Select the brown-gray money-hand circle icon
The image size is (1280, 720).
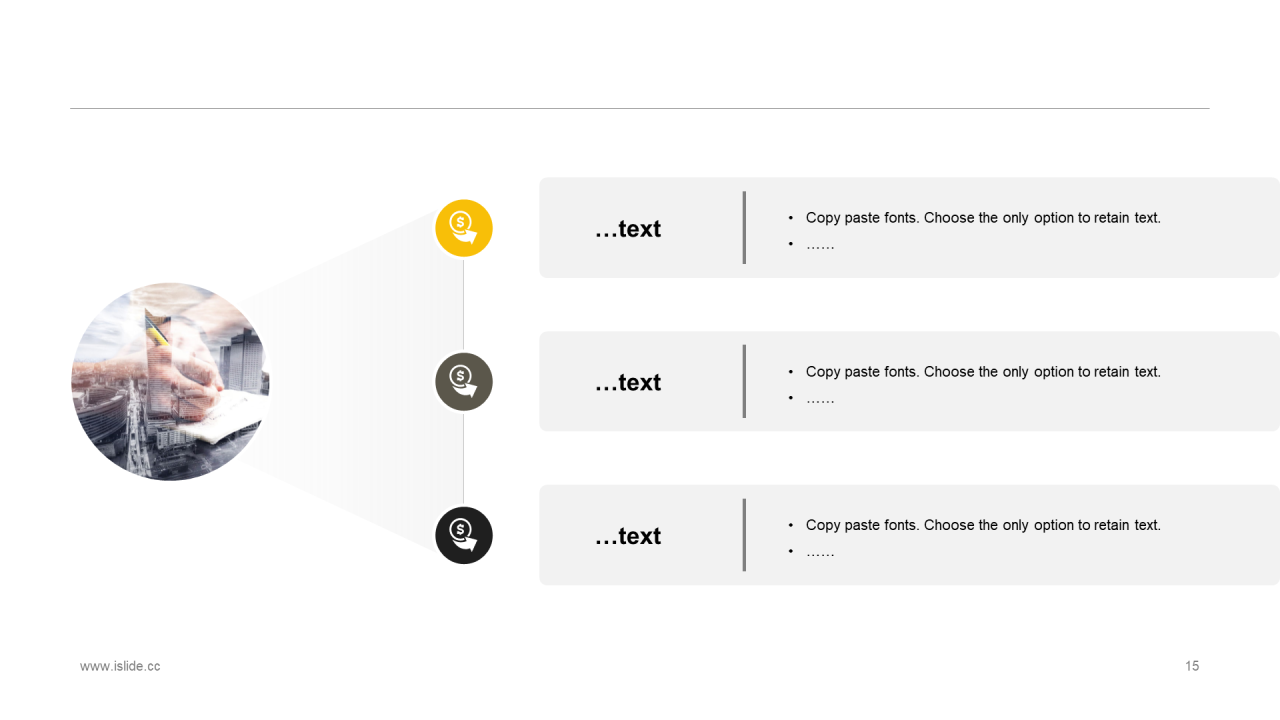tap(464, 381)
